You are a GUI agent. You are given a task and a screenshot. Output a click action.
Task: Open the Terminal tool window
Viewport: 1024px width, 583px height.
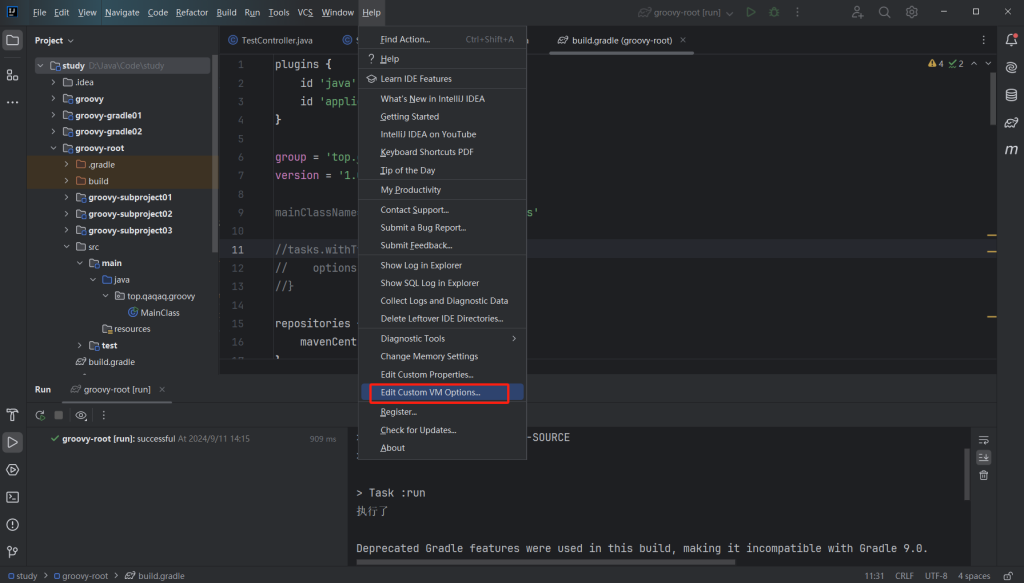pos(12,497)
